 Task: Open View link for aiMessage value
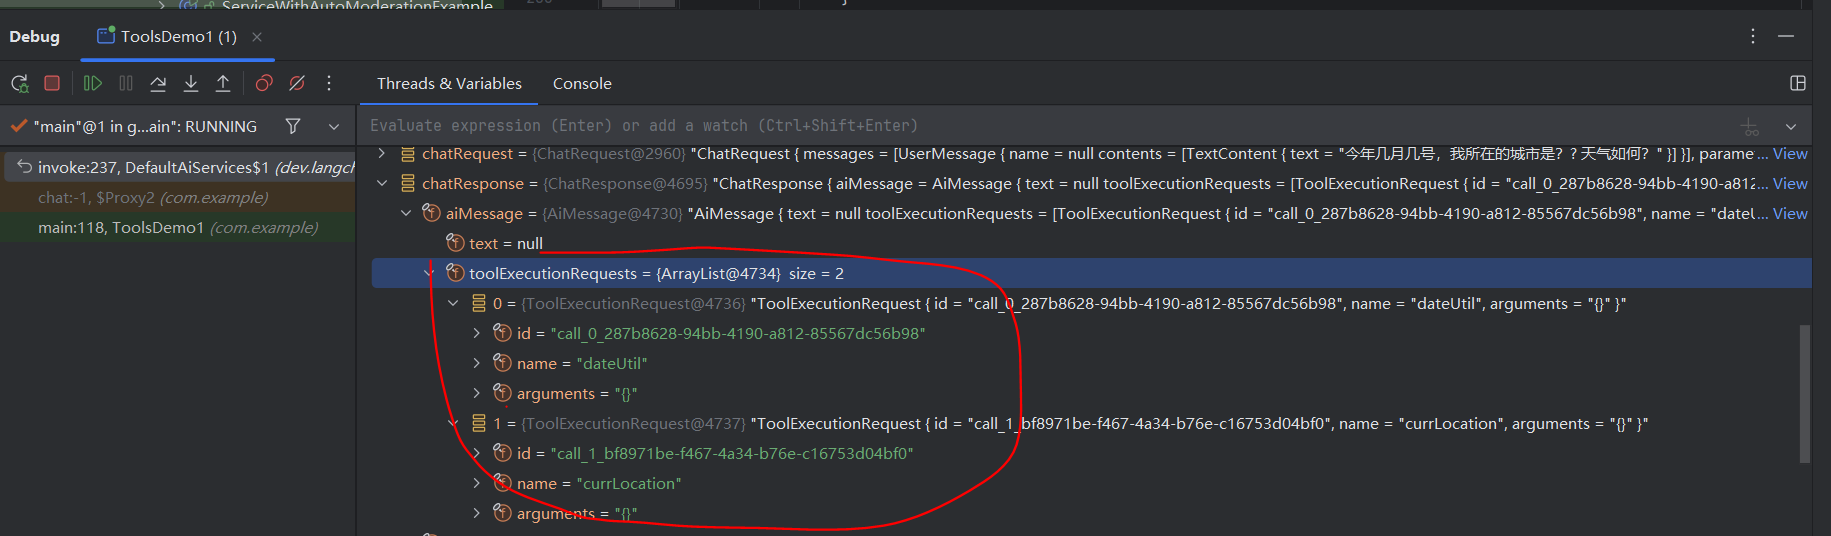click(x=1790, y=214)
